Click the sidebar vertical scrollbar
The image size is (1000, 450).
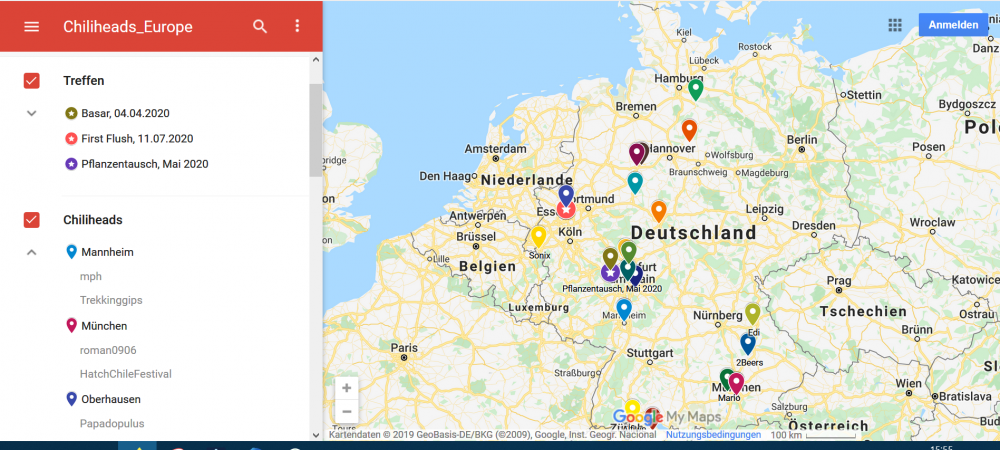[x=315, y=130]
